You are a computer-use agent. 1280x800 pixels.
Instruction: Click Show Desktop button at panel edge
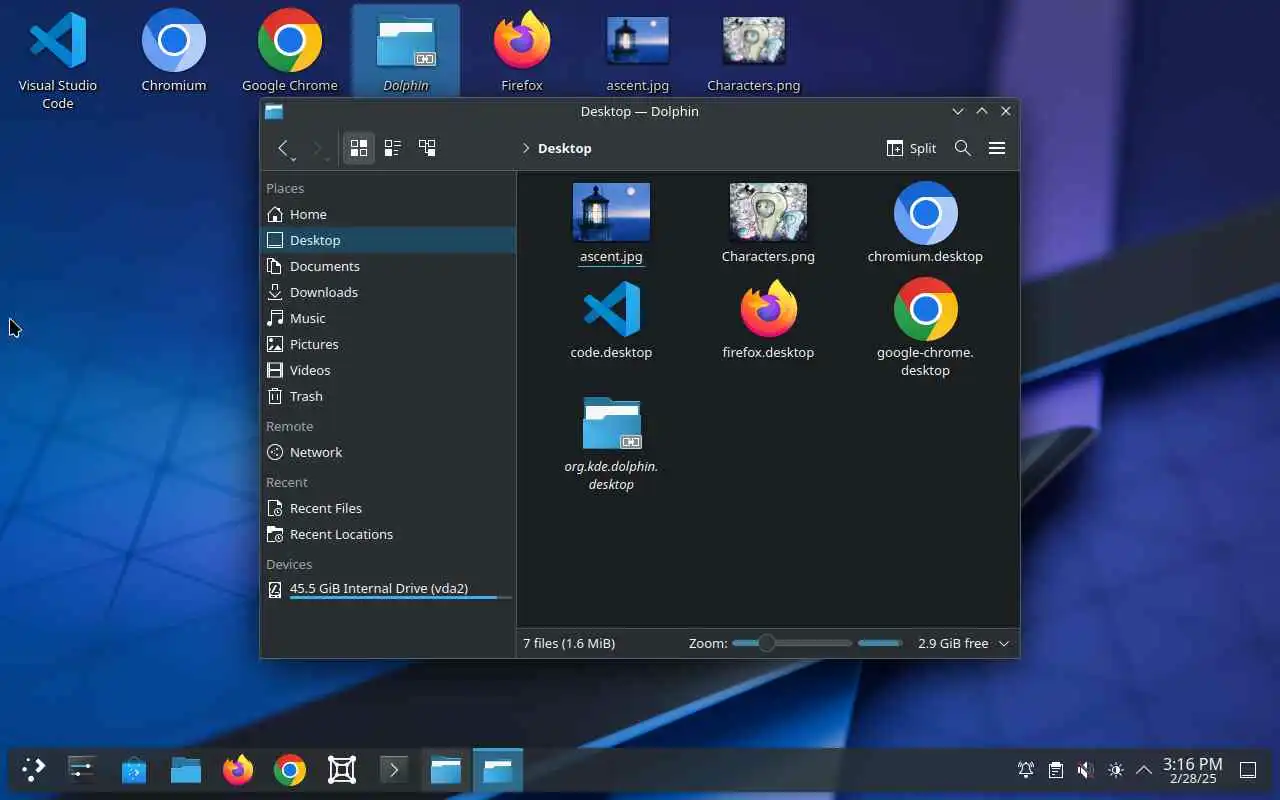[1248, 770]
